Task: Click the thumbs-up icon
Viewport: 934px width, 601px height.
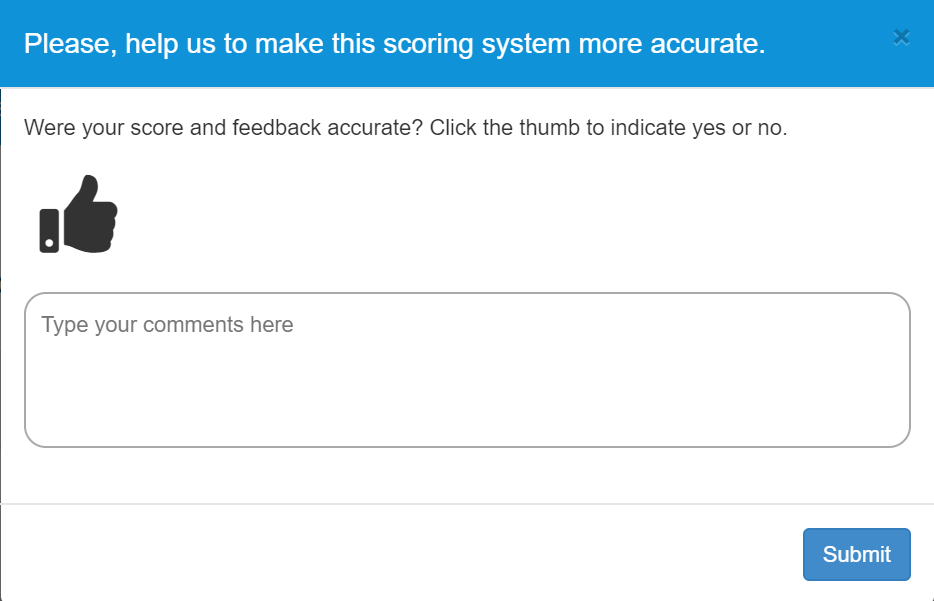Action: (x=78, y=214)
